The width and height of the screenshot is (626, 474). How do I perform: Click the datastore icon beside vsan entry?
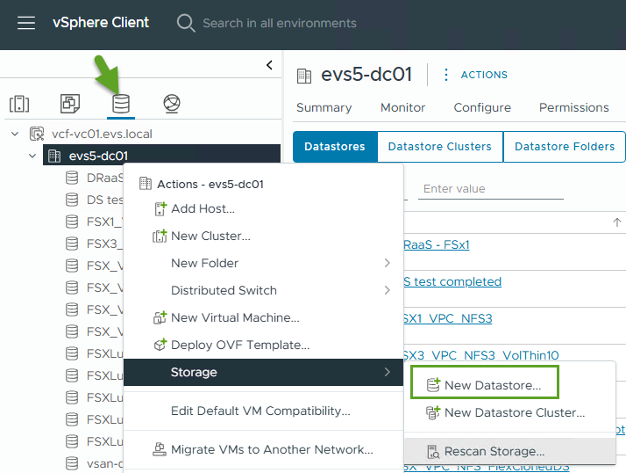pos(72,463)
